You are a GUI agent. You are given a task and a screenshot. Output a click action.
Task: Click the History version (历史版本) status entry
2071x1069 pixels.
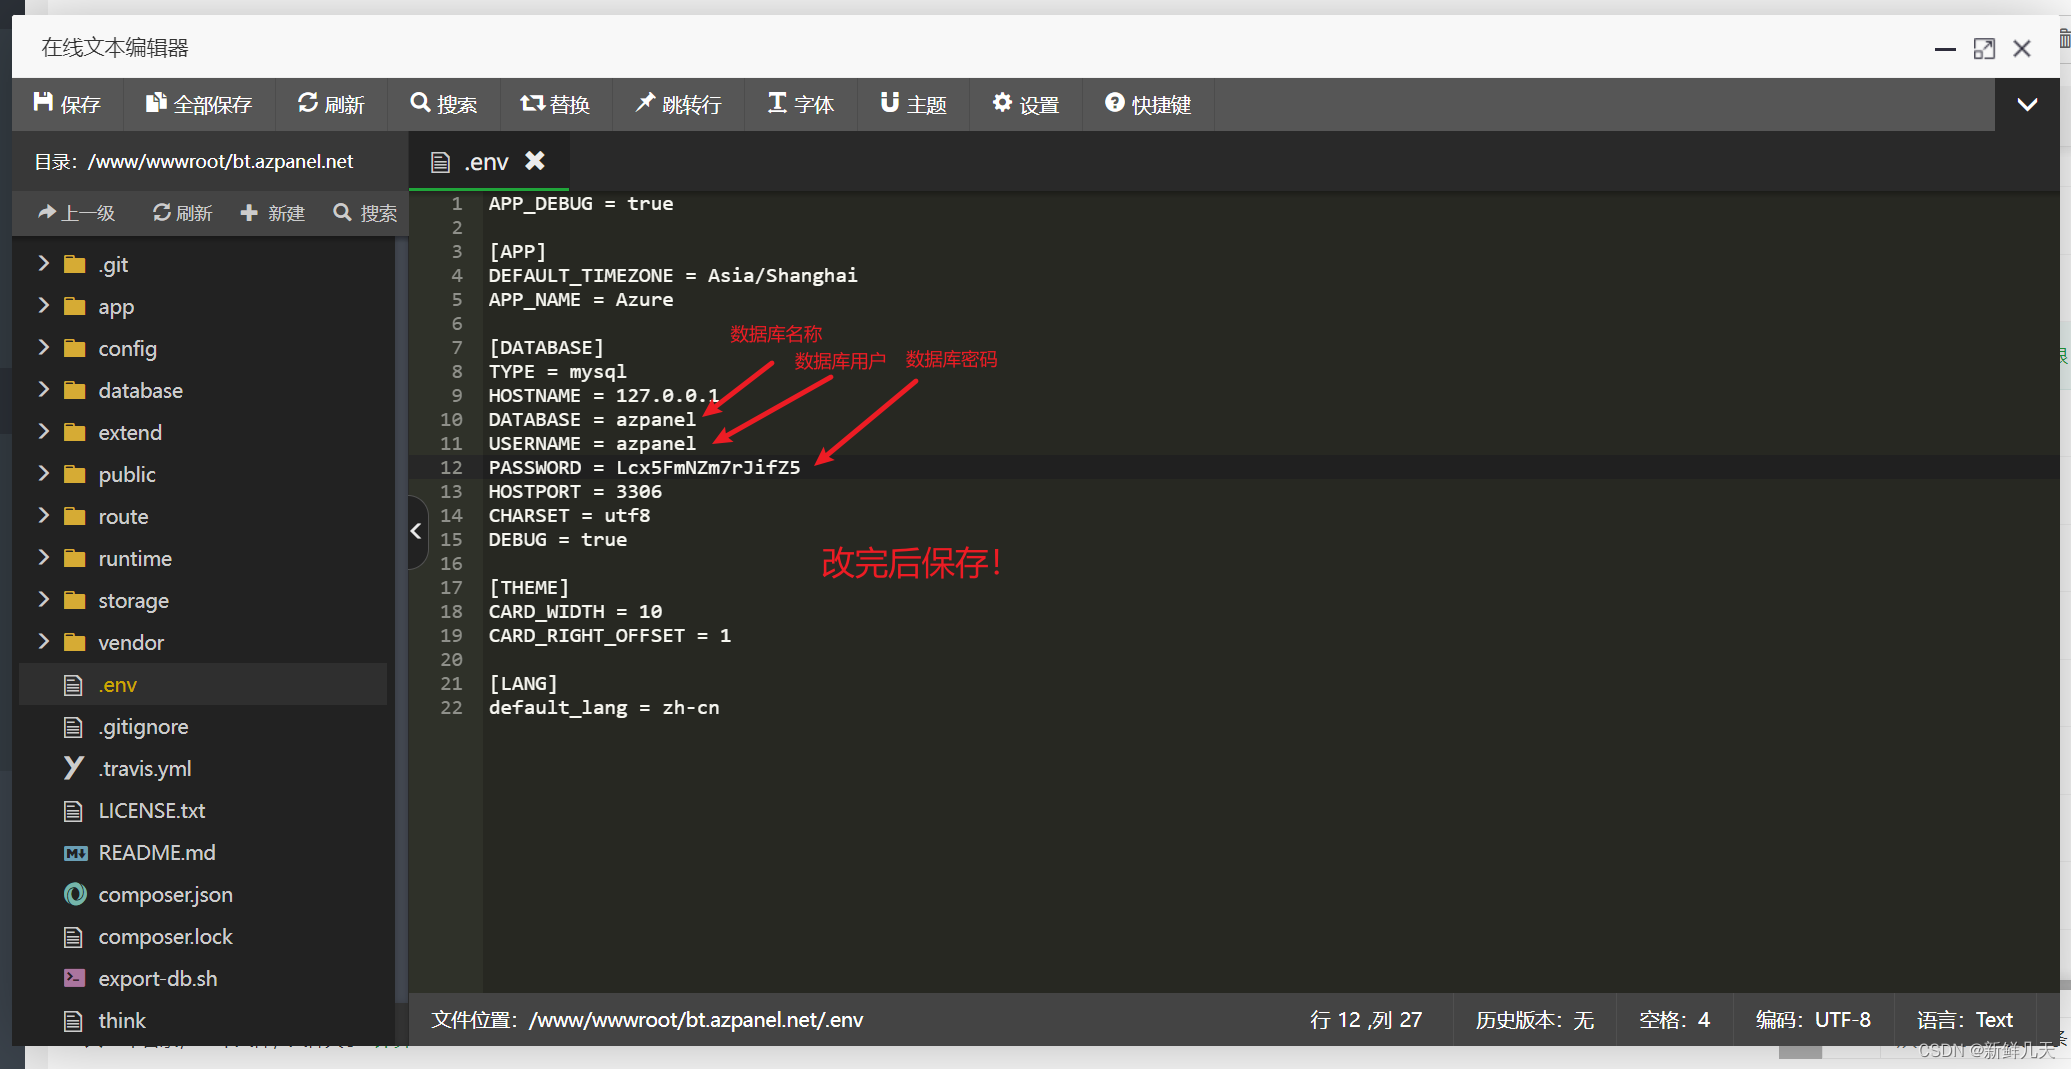pyautogui.click(x=1534, y=1020)
